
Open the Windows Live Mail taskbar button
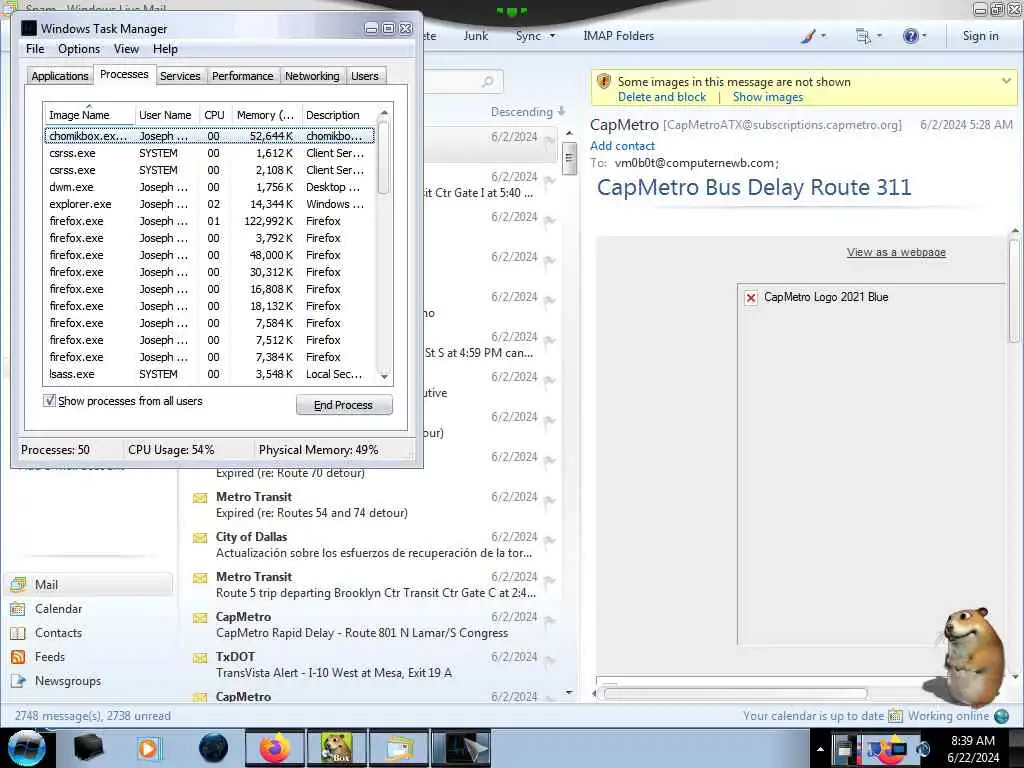[x=399, y=748]
